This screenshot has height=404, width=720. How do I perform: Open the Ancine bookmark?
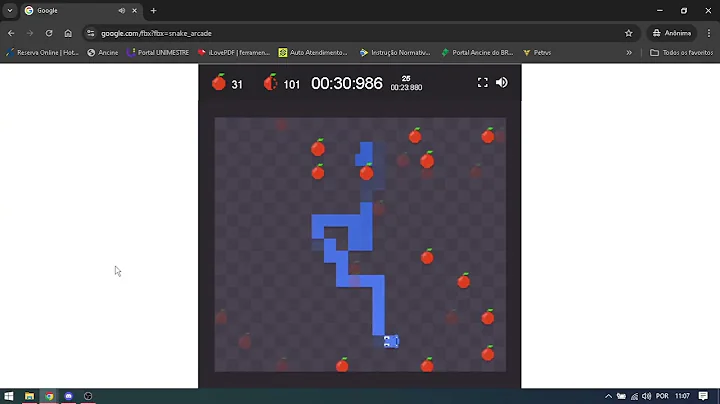pyautogui.click(x=103, y=52)
